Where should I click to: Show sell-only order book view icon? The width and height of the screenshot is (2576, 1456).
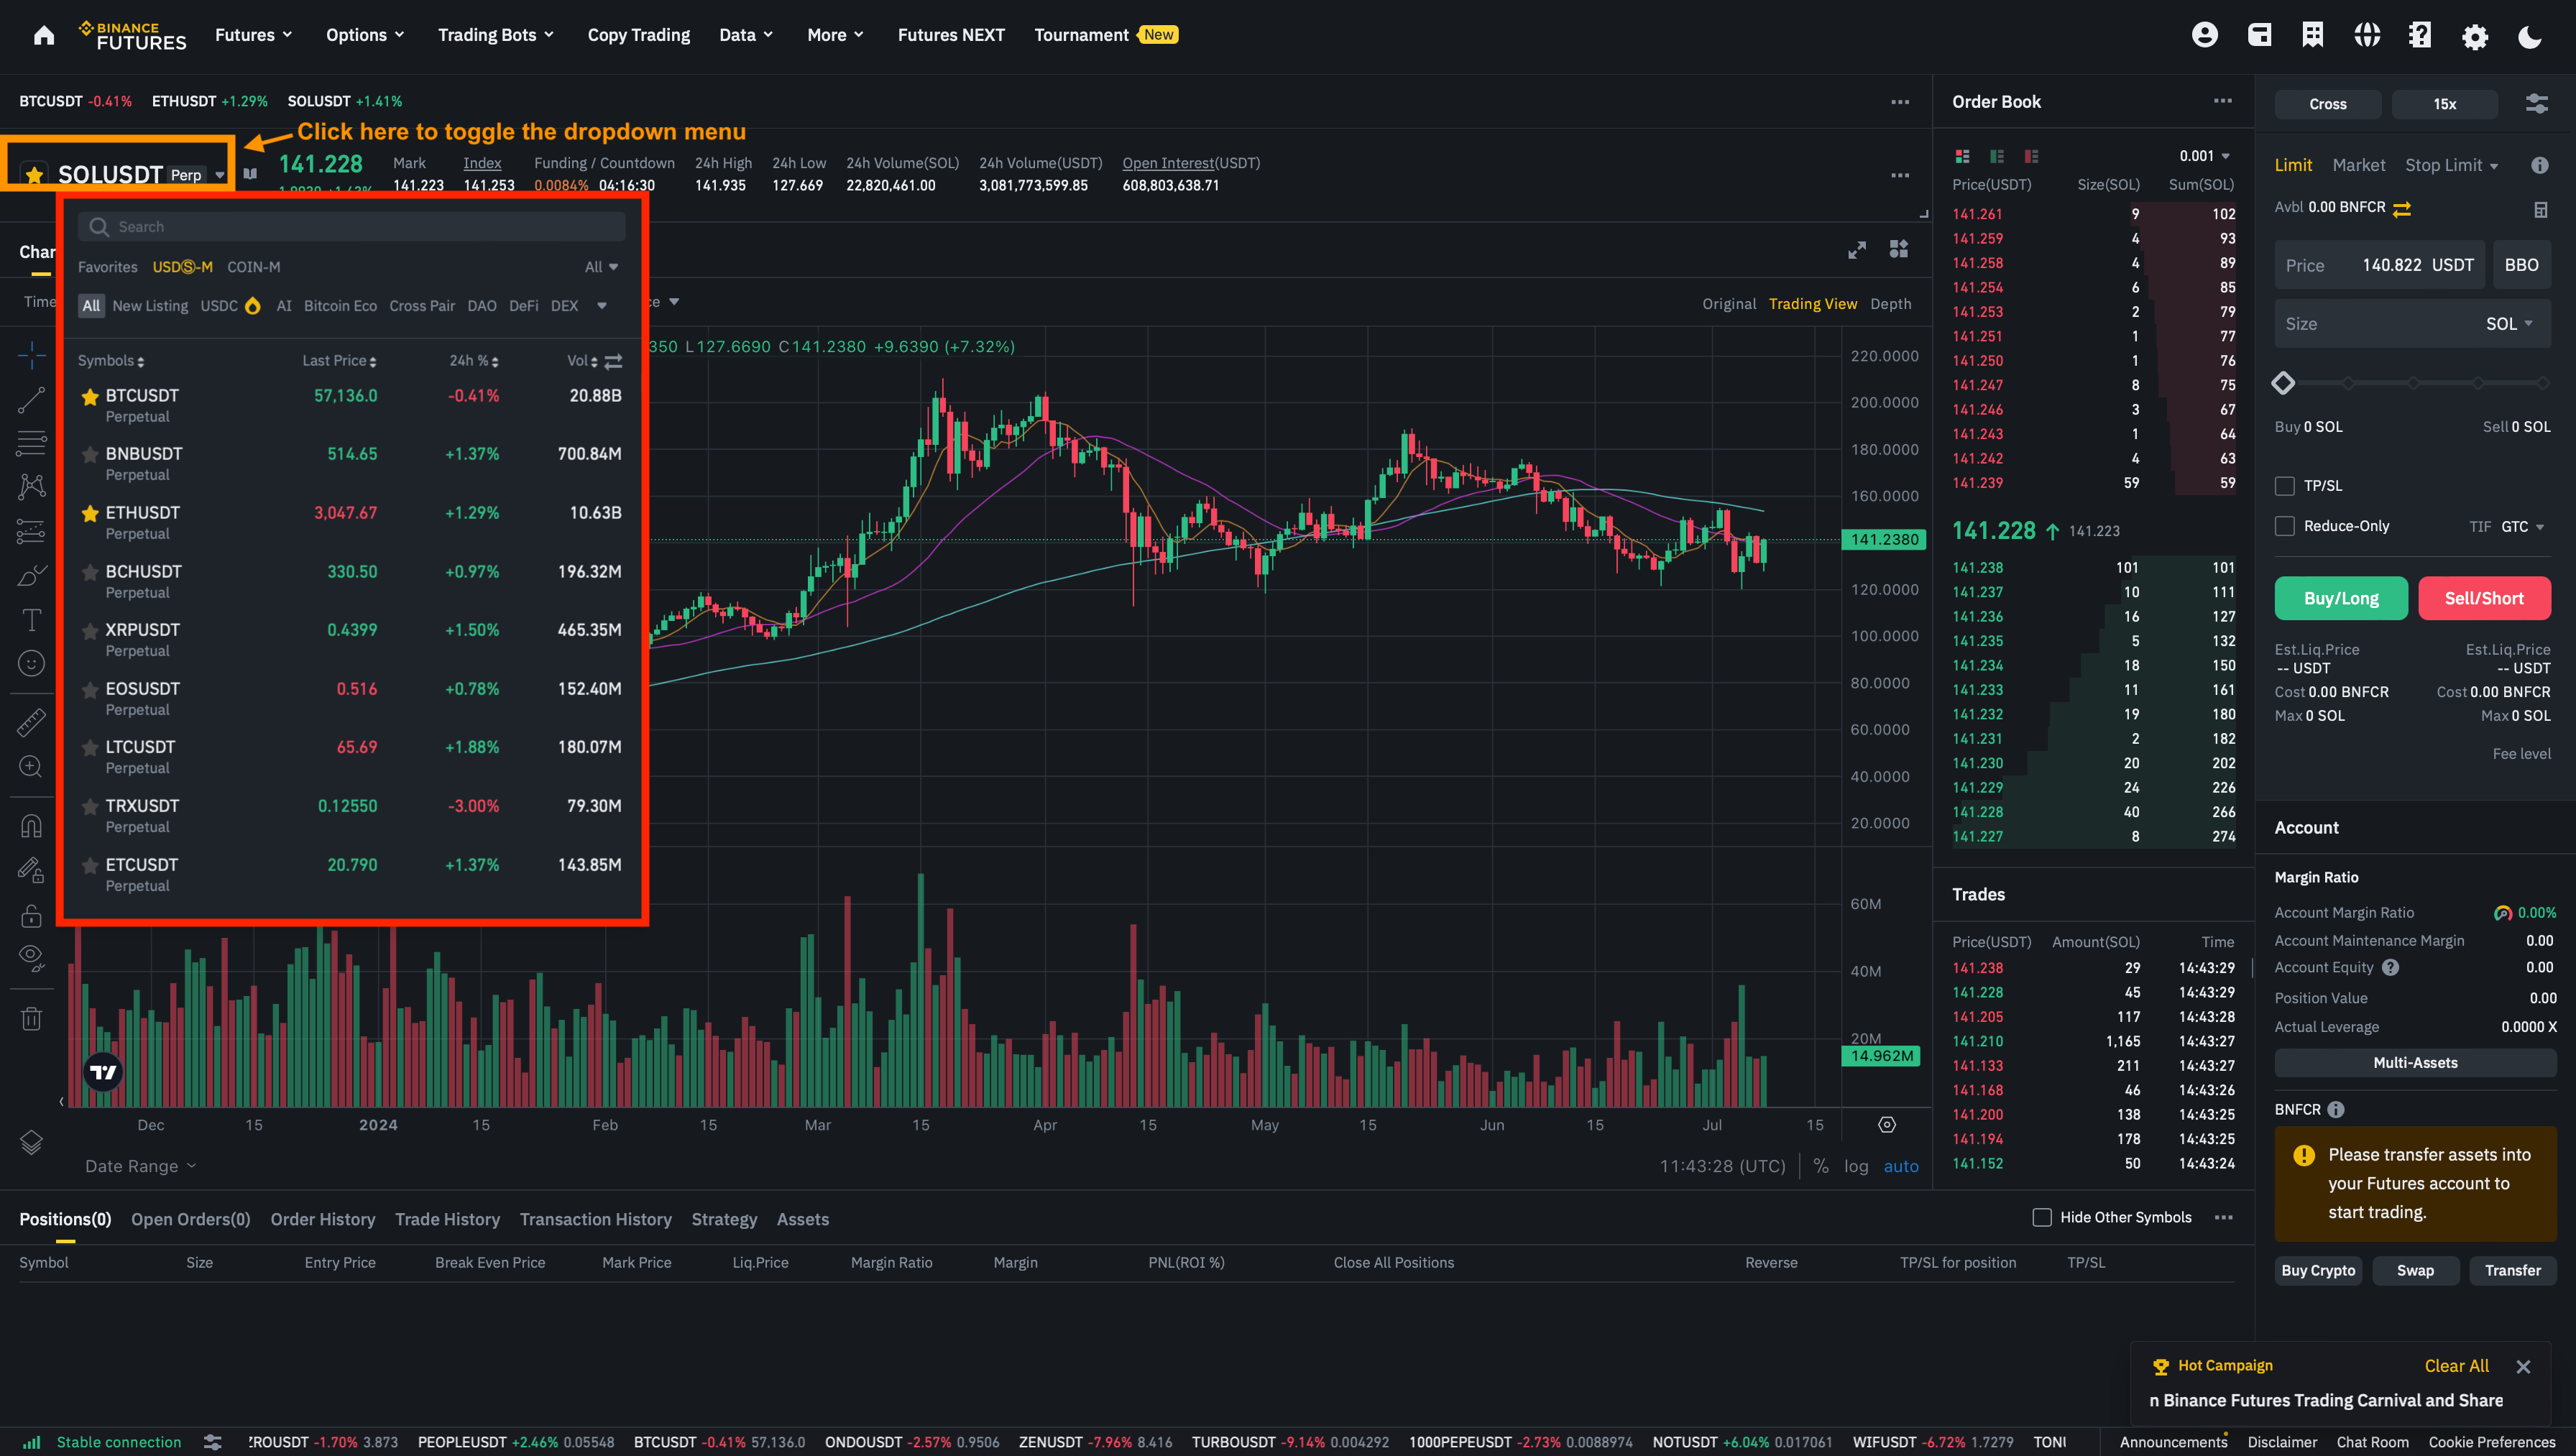tap(2031, 156)
